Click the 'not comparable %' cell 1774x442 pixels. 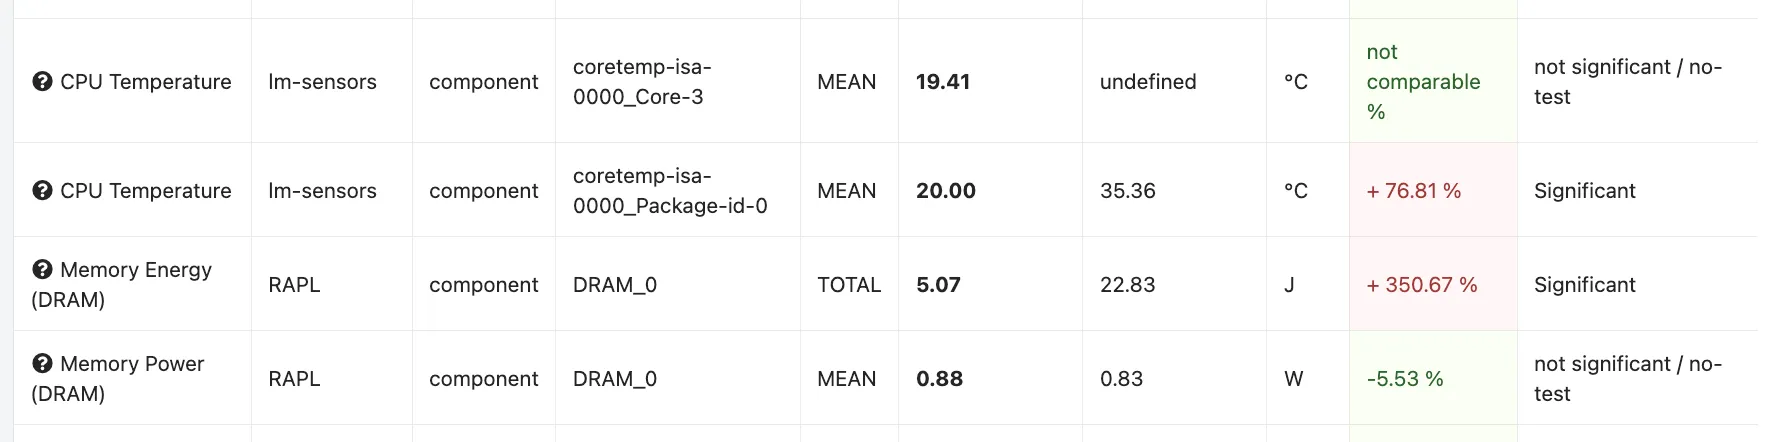click(1433, 81)
